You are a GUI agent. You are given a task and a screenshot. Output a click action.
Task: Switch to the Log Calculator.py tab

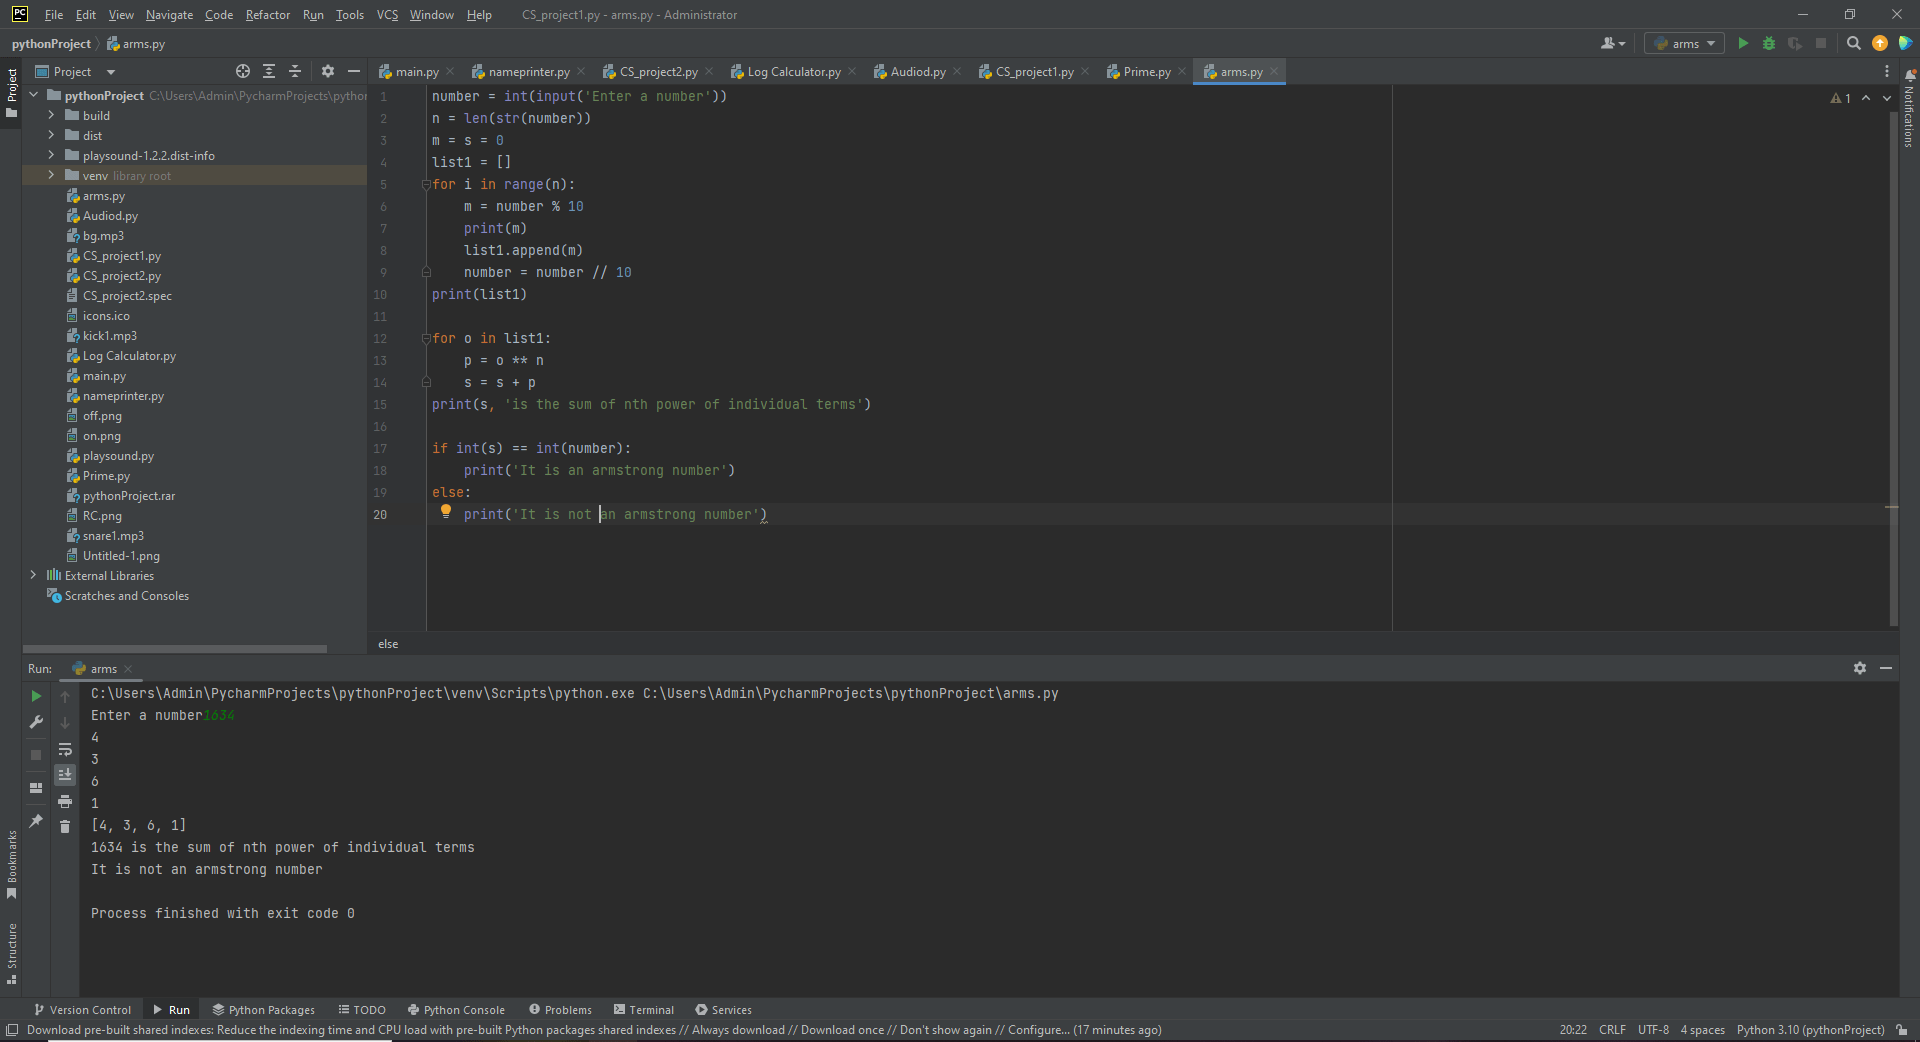794,72
